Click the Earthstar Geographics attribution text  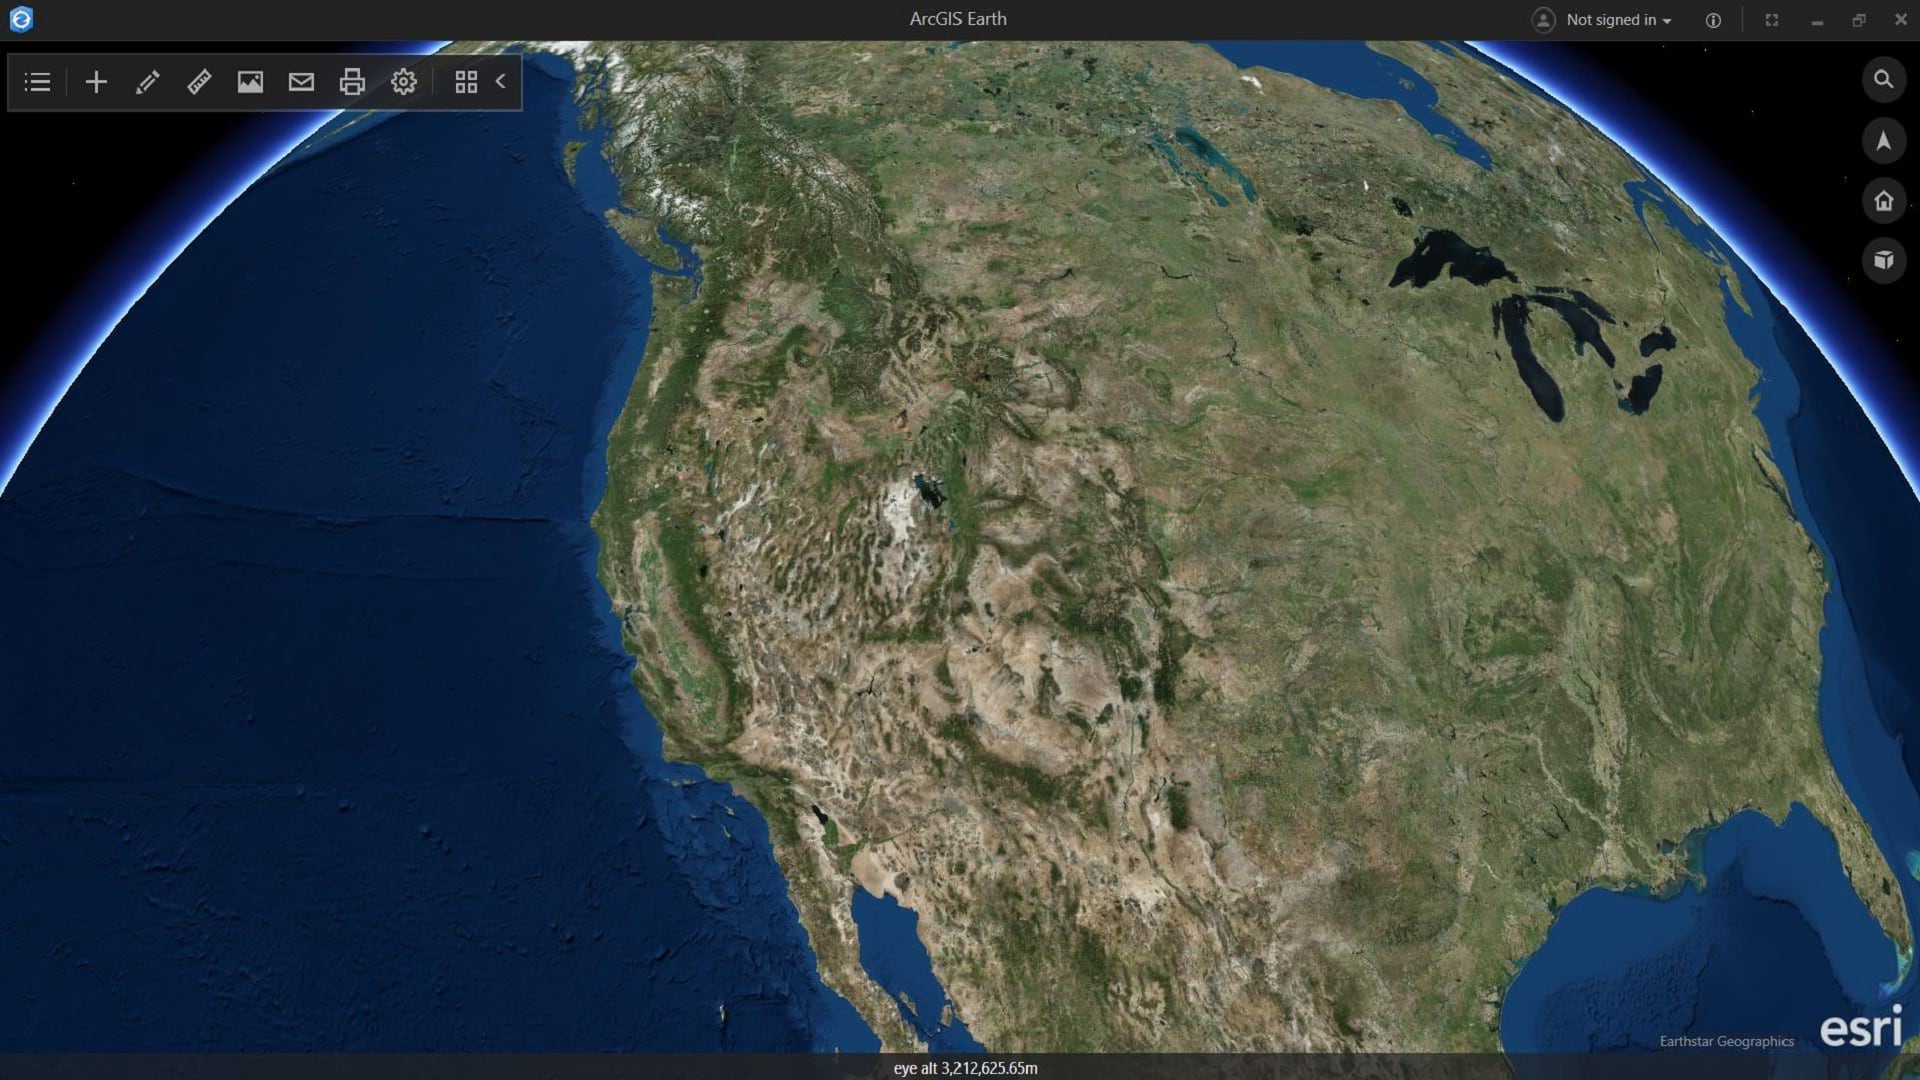(1726, 1041)
